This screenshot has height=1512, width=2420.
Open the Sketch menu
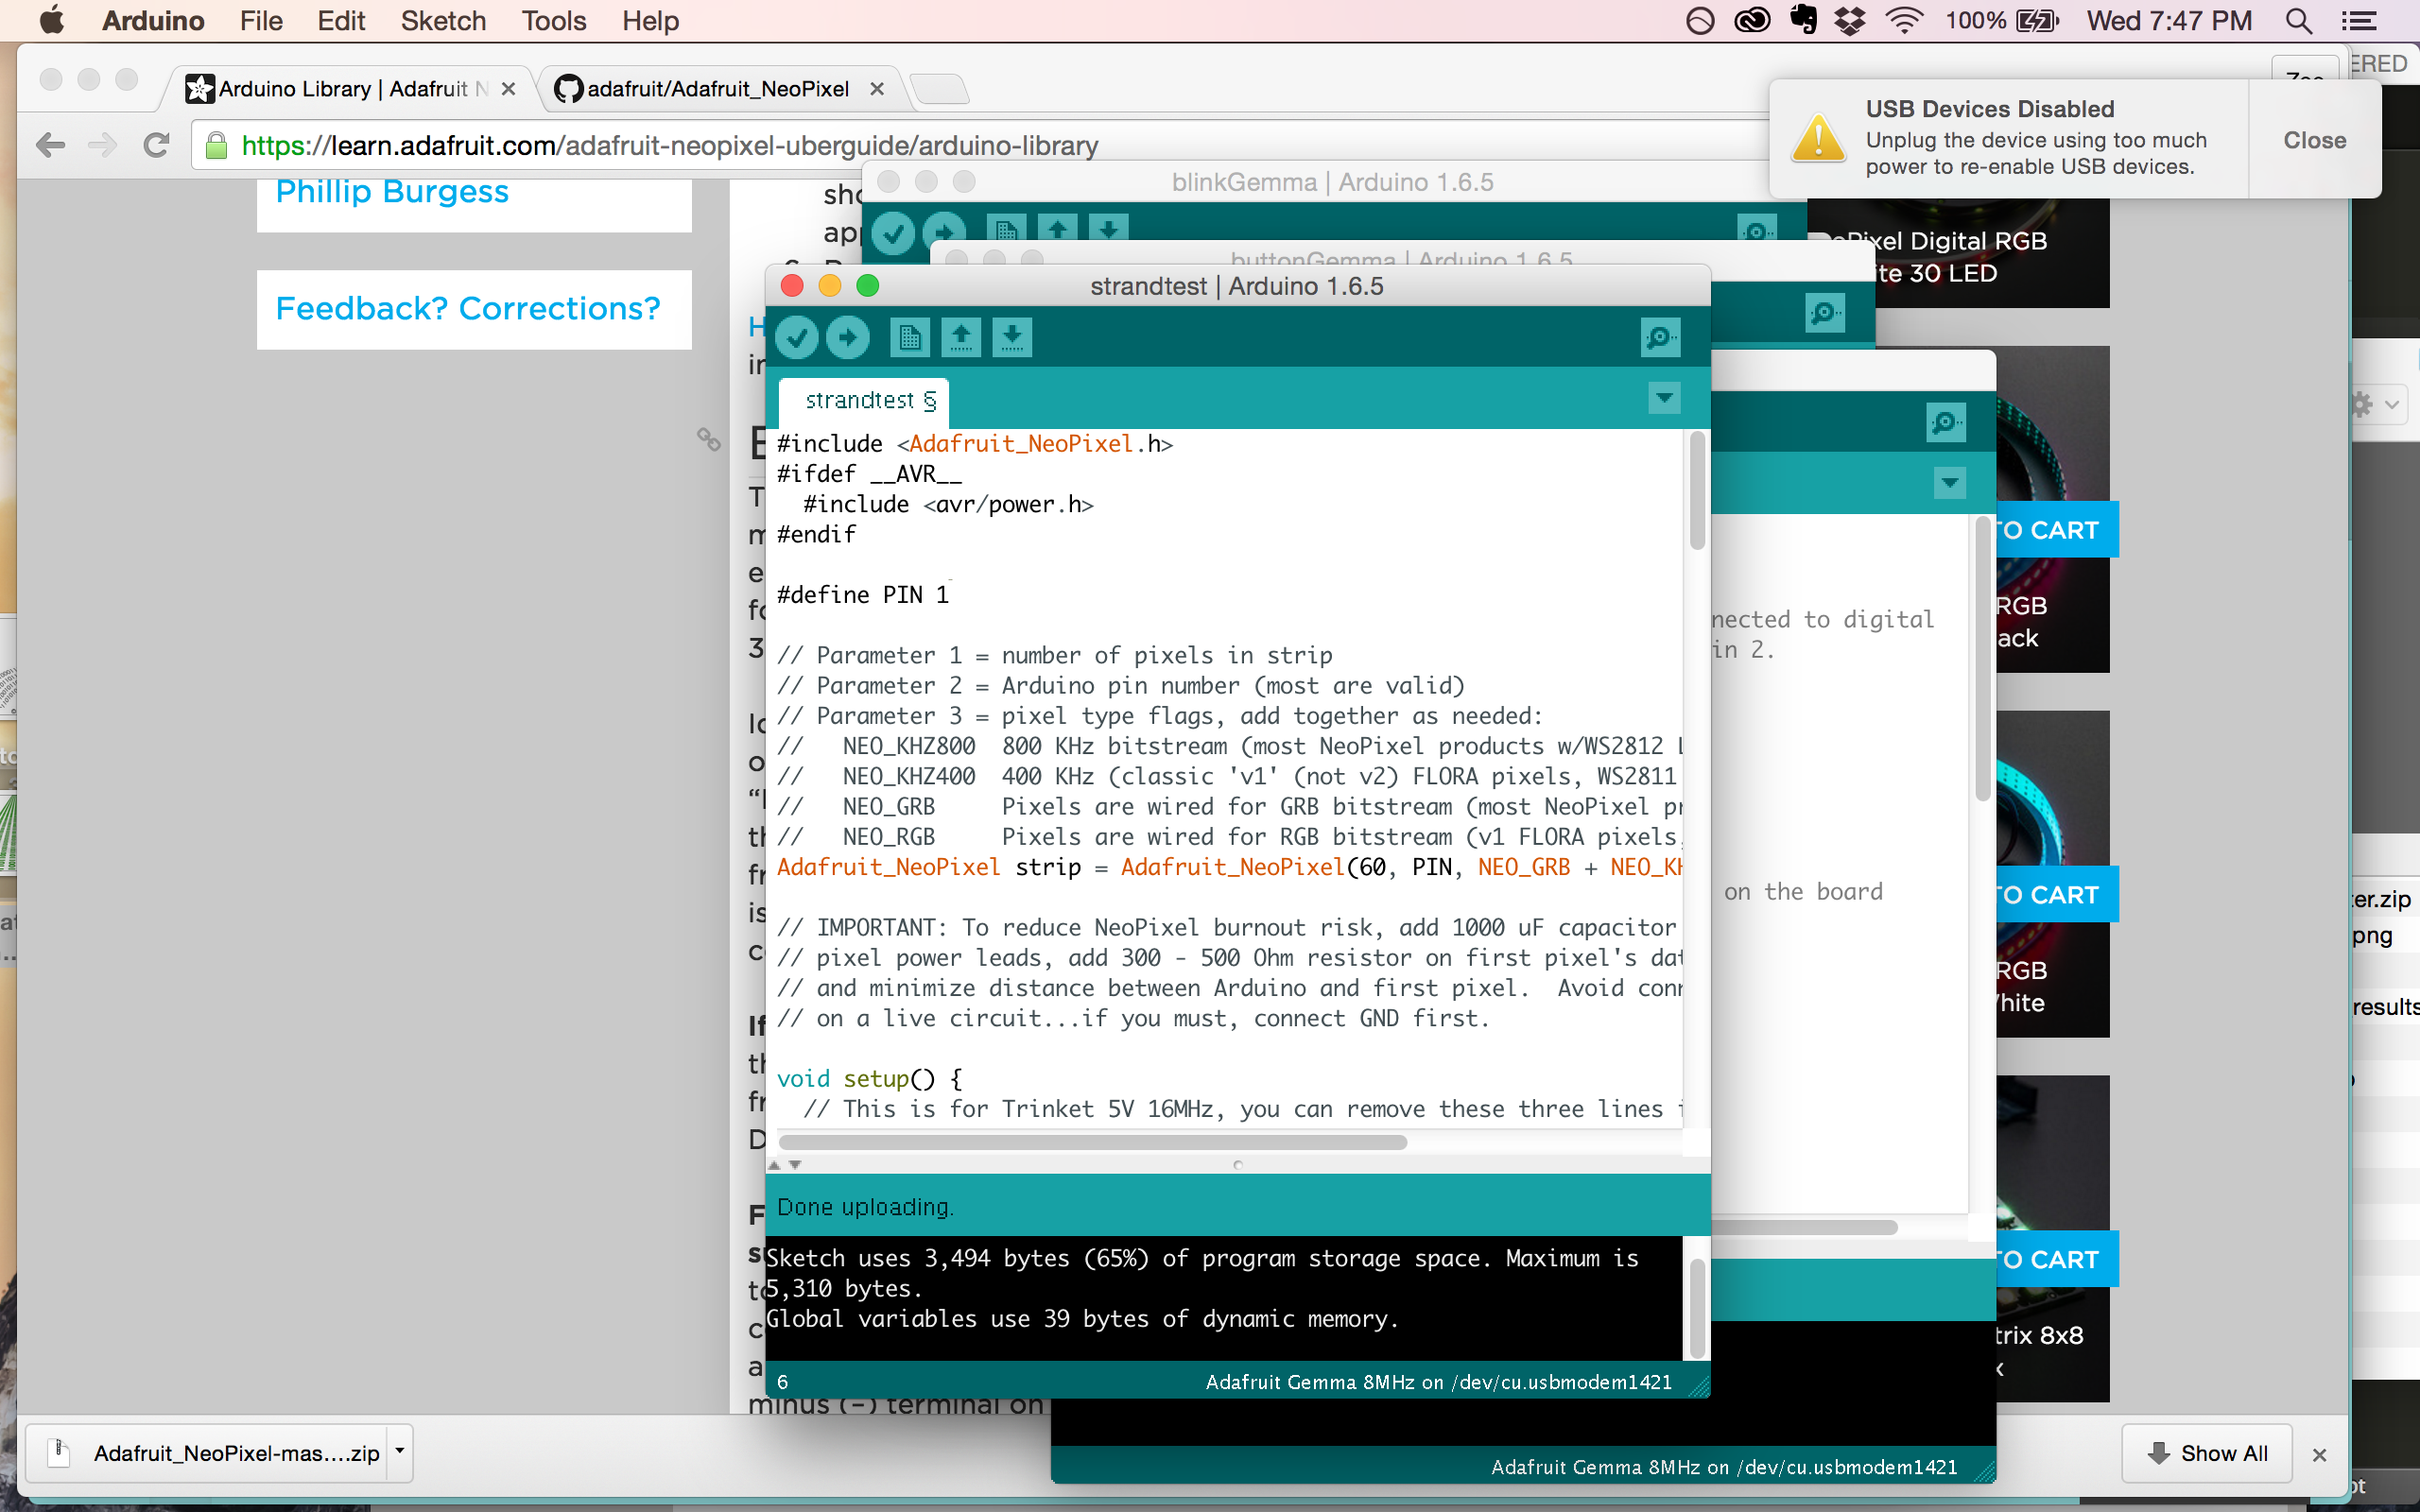443,21
